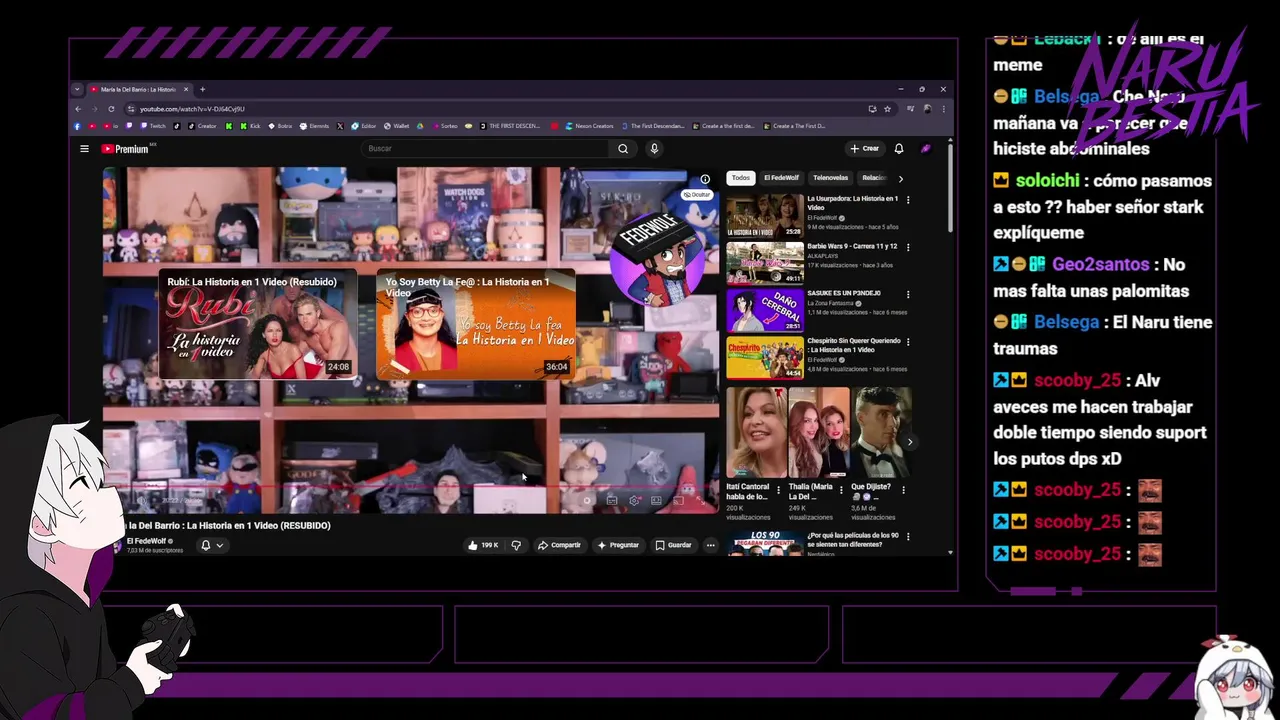Open browser tab search dropdown arrow

point(77,89)
